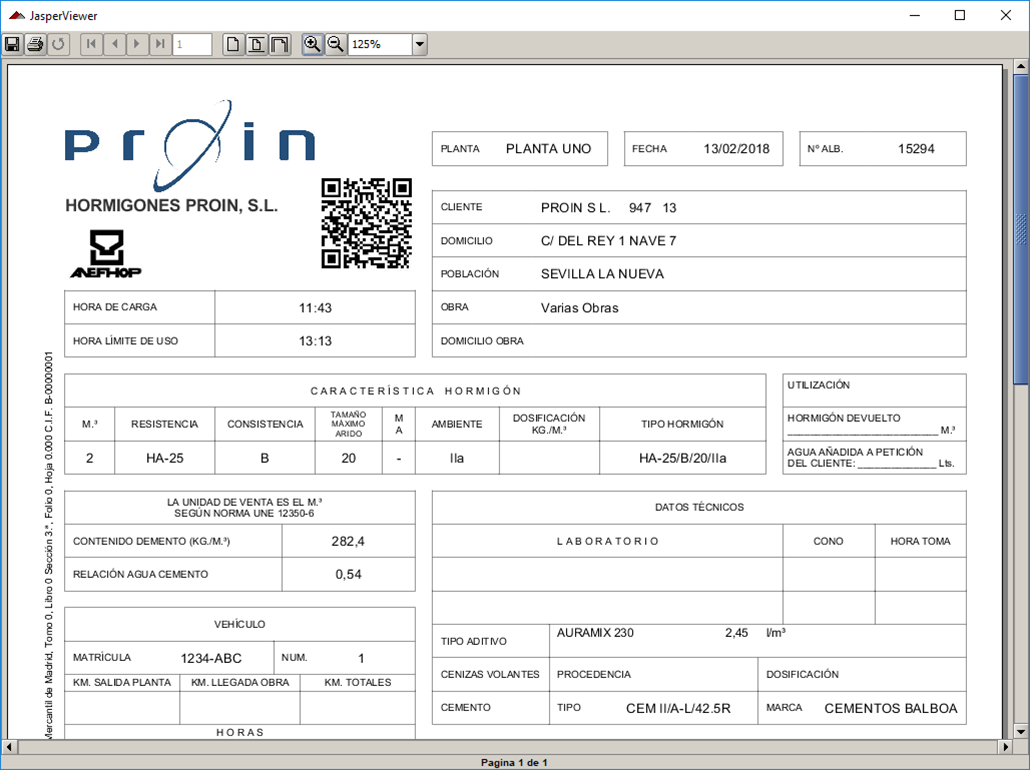Click the HORMIGONES PROIN, S.L. heading
1030x770 pixels.
[171, 206]
